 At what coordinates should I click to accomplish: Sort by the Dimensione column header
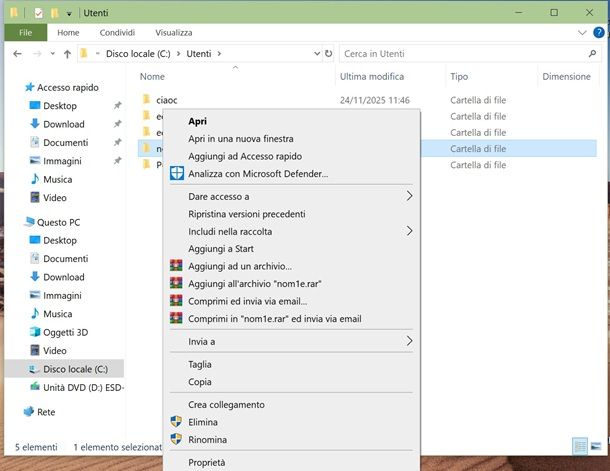pyautogui.click(x=566, y=77)
